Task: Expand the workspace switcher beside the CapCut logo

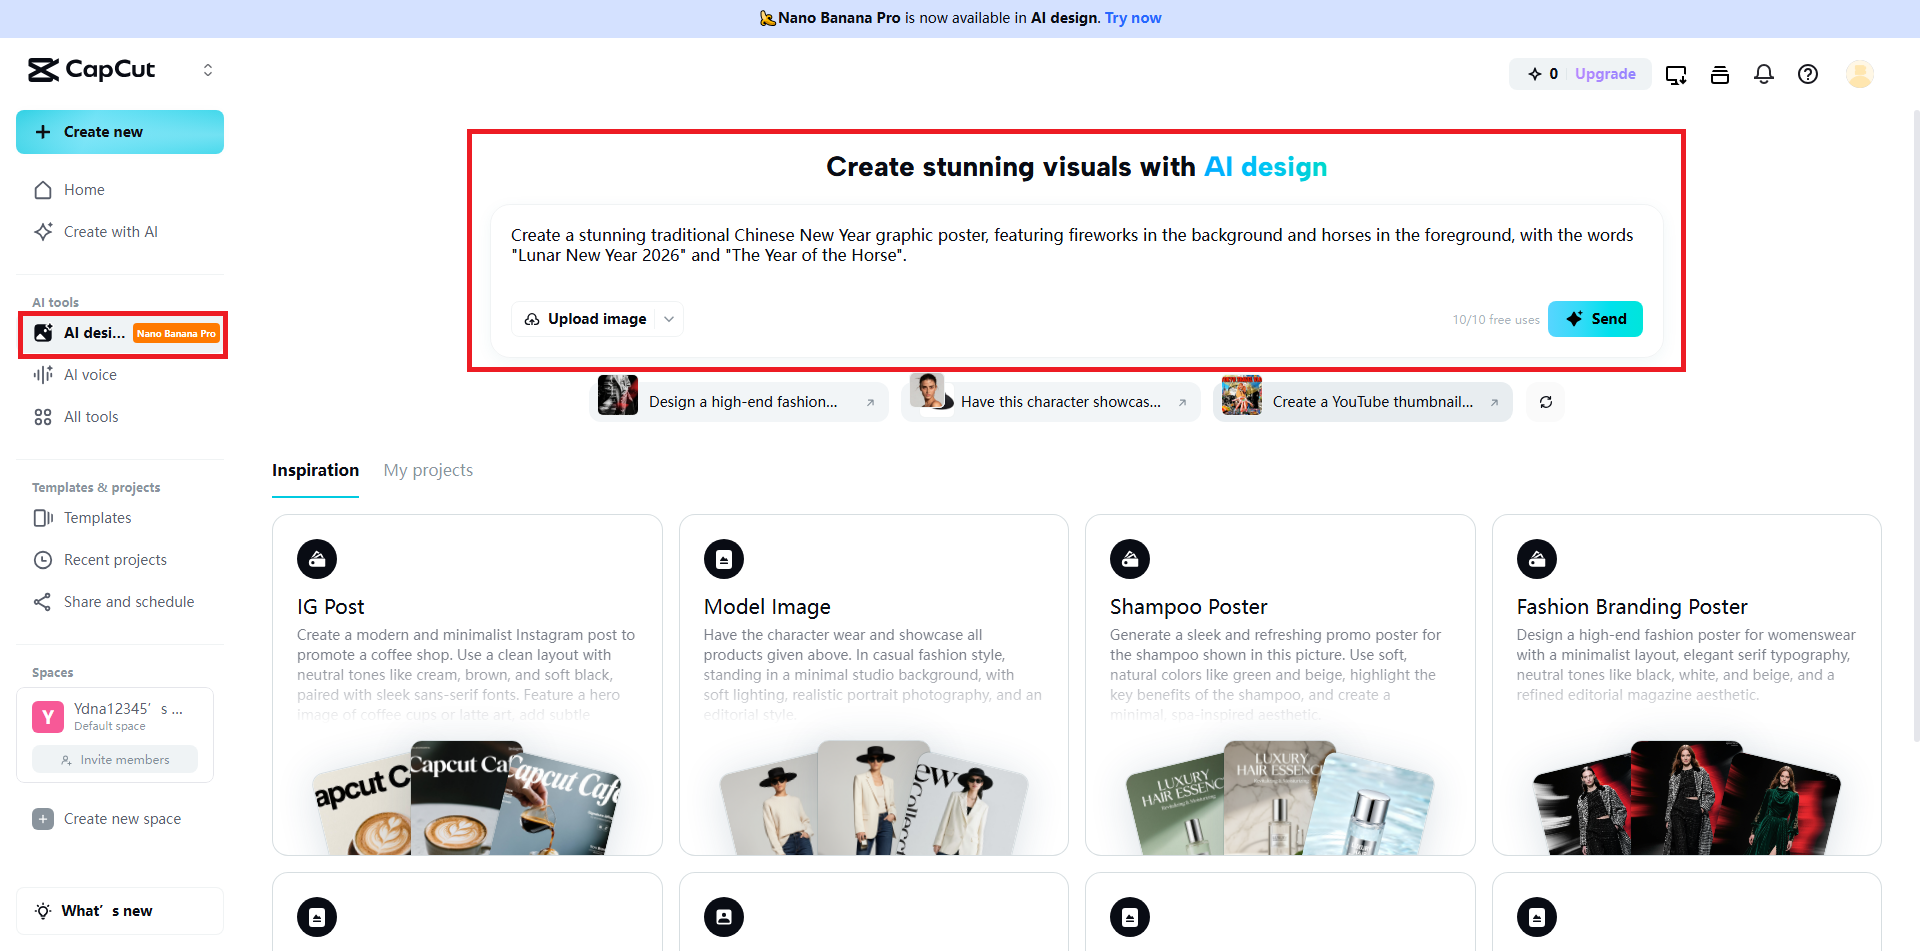Action: tap(208, 70)
